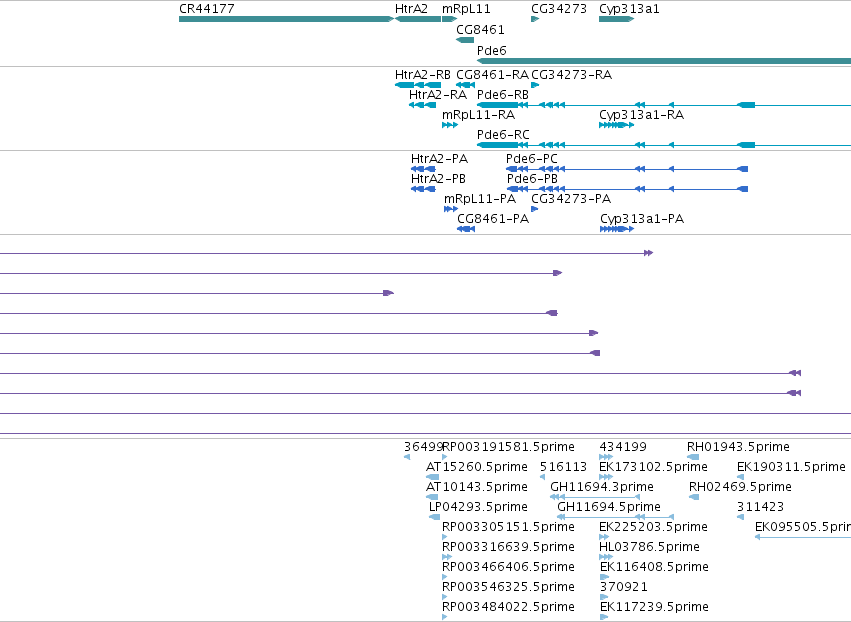Viewport: 851px width, 622px height.
Task: Click the EK173102.5prime label
Action: (653, 467)
